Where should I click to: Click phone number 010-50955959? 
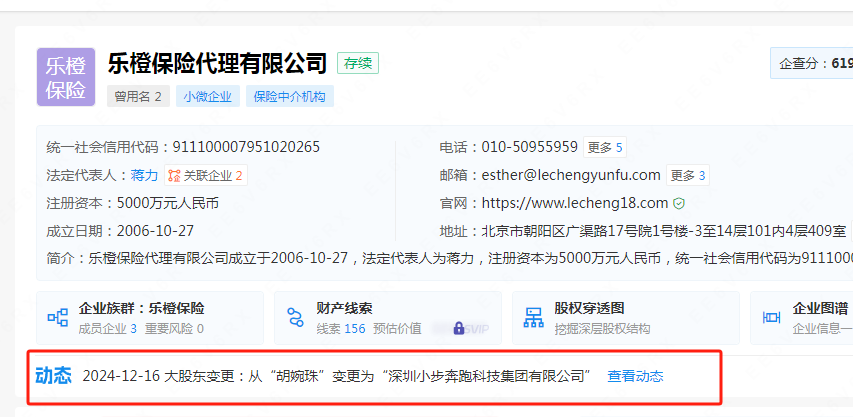[529, 147]
